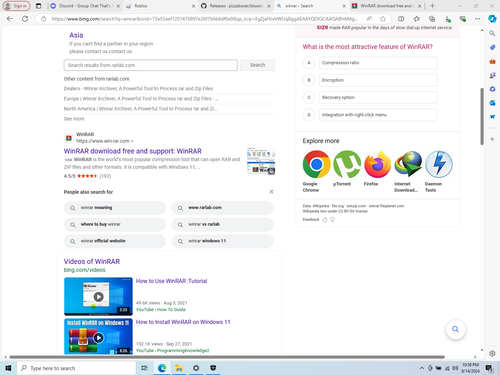The image size is (500, 375).
Task: Play Install WinRAR on Windows 11 thumbnail
Action: click(x=98, y=337)
